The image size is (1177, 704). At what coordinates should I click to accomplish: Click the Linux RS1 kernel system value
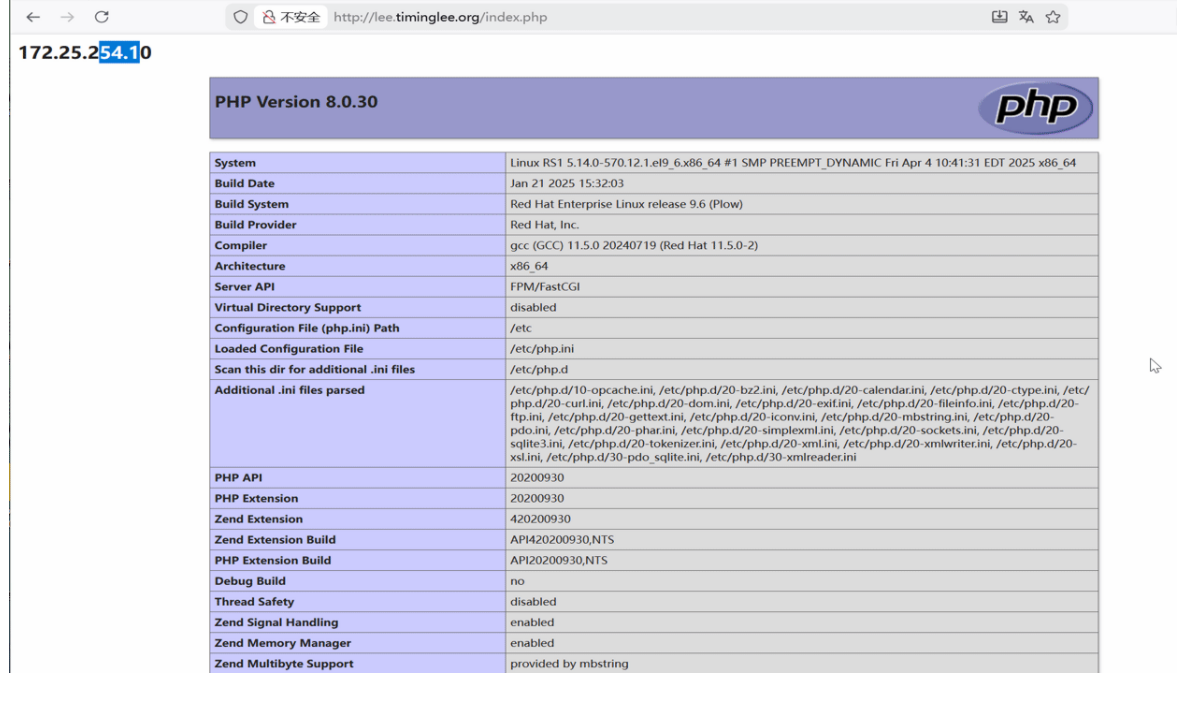coord(793,163)
